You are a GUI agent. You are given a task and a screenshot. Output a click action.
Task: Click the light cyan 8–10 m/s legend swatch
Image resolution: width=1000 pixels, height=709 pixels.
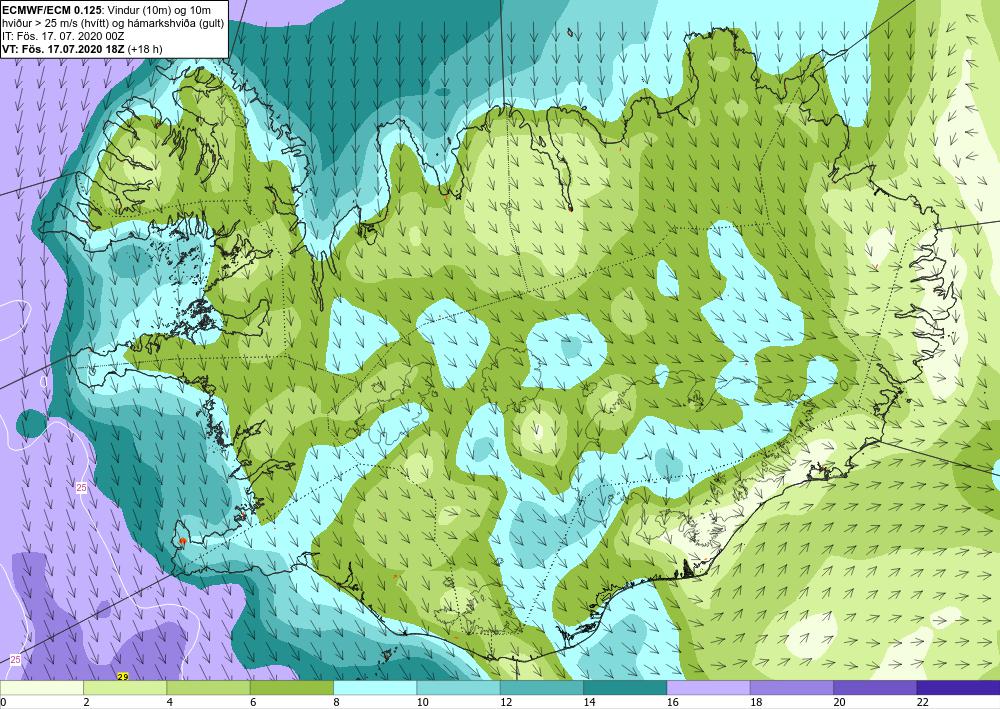coord(375,688)
